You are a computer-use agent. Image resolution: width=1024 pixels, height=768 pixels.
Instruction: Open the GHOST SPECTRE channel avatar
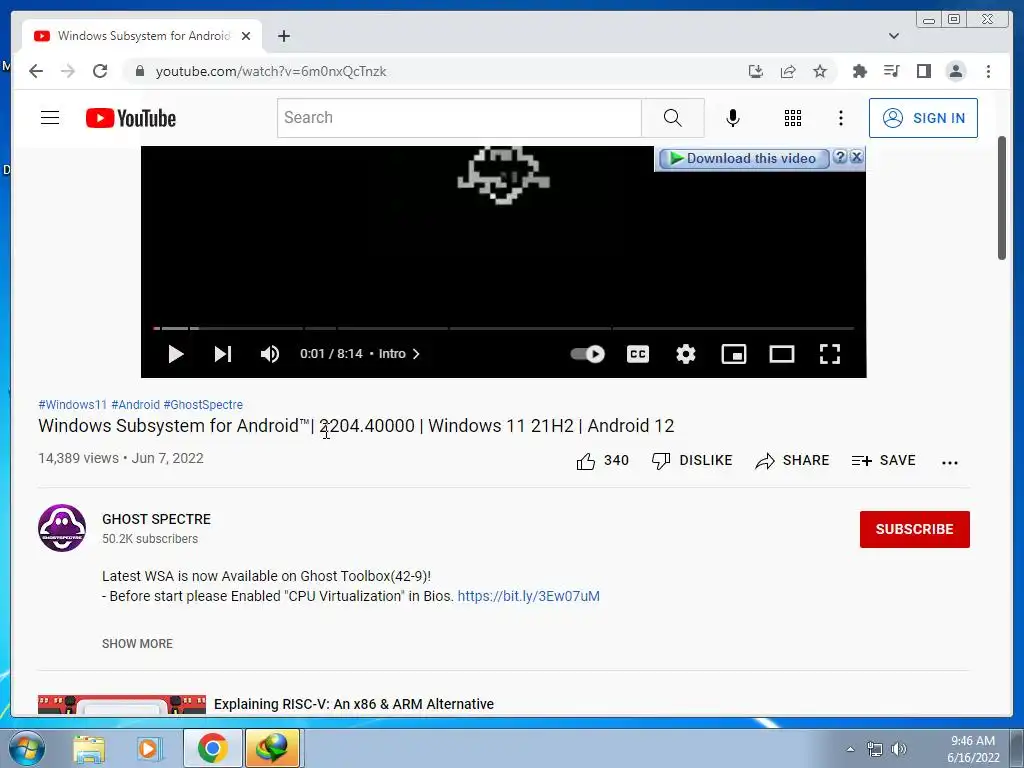click(62, 528)
